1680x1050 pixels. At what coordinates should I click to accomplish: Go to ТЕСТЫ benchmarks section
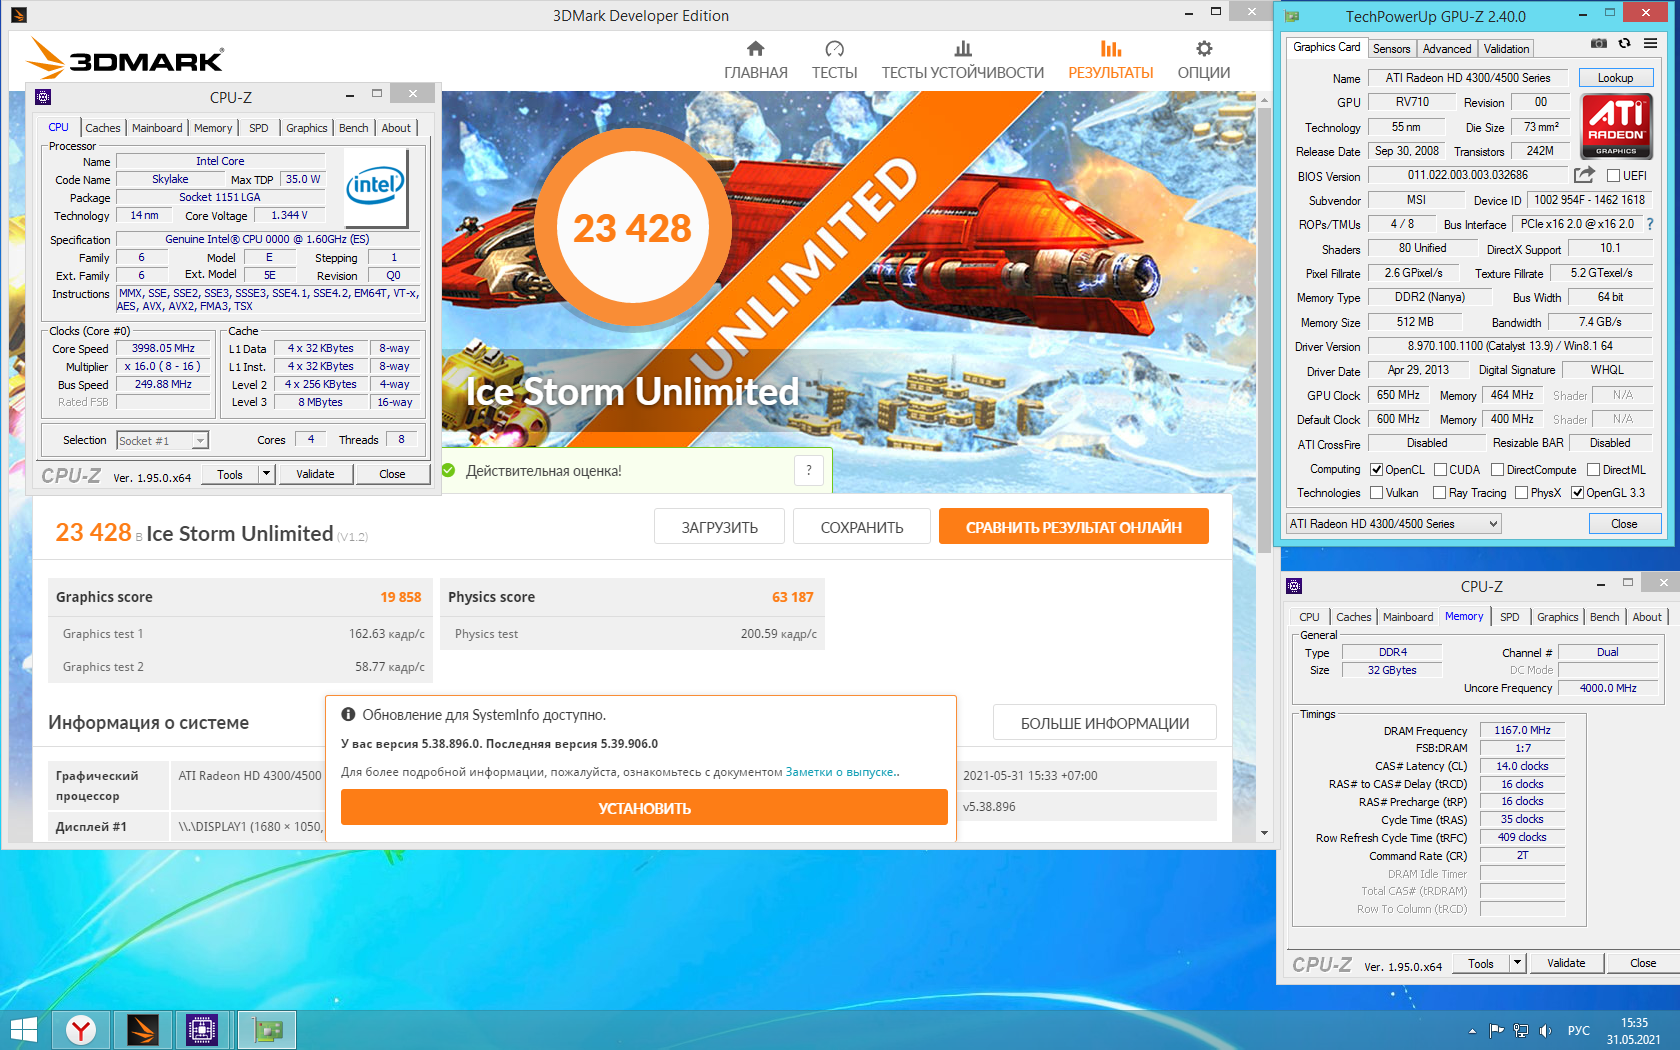click(x=834, y=60)
